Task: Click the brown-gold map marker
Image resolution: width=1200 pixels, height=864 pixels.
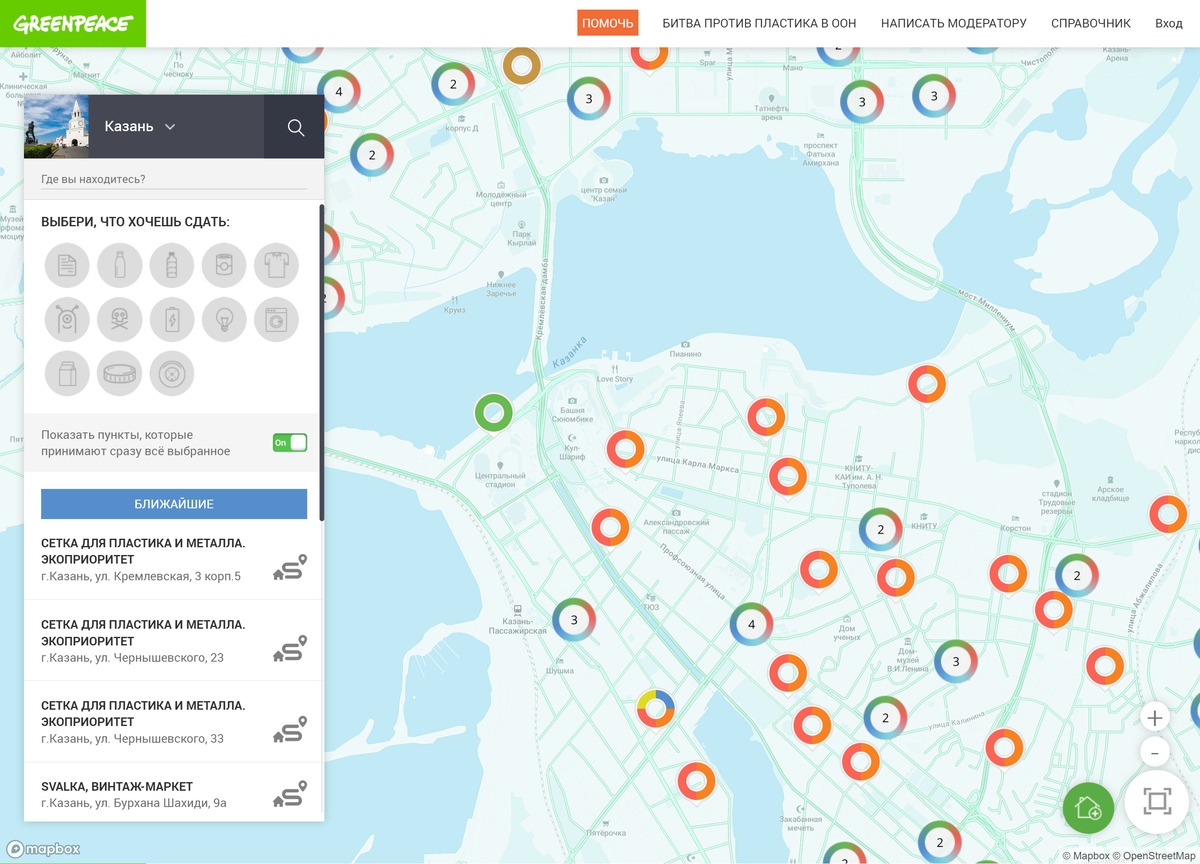Action: coord(522,67)
